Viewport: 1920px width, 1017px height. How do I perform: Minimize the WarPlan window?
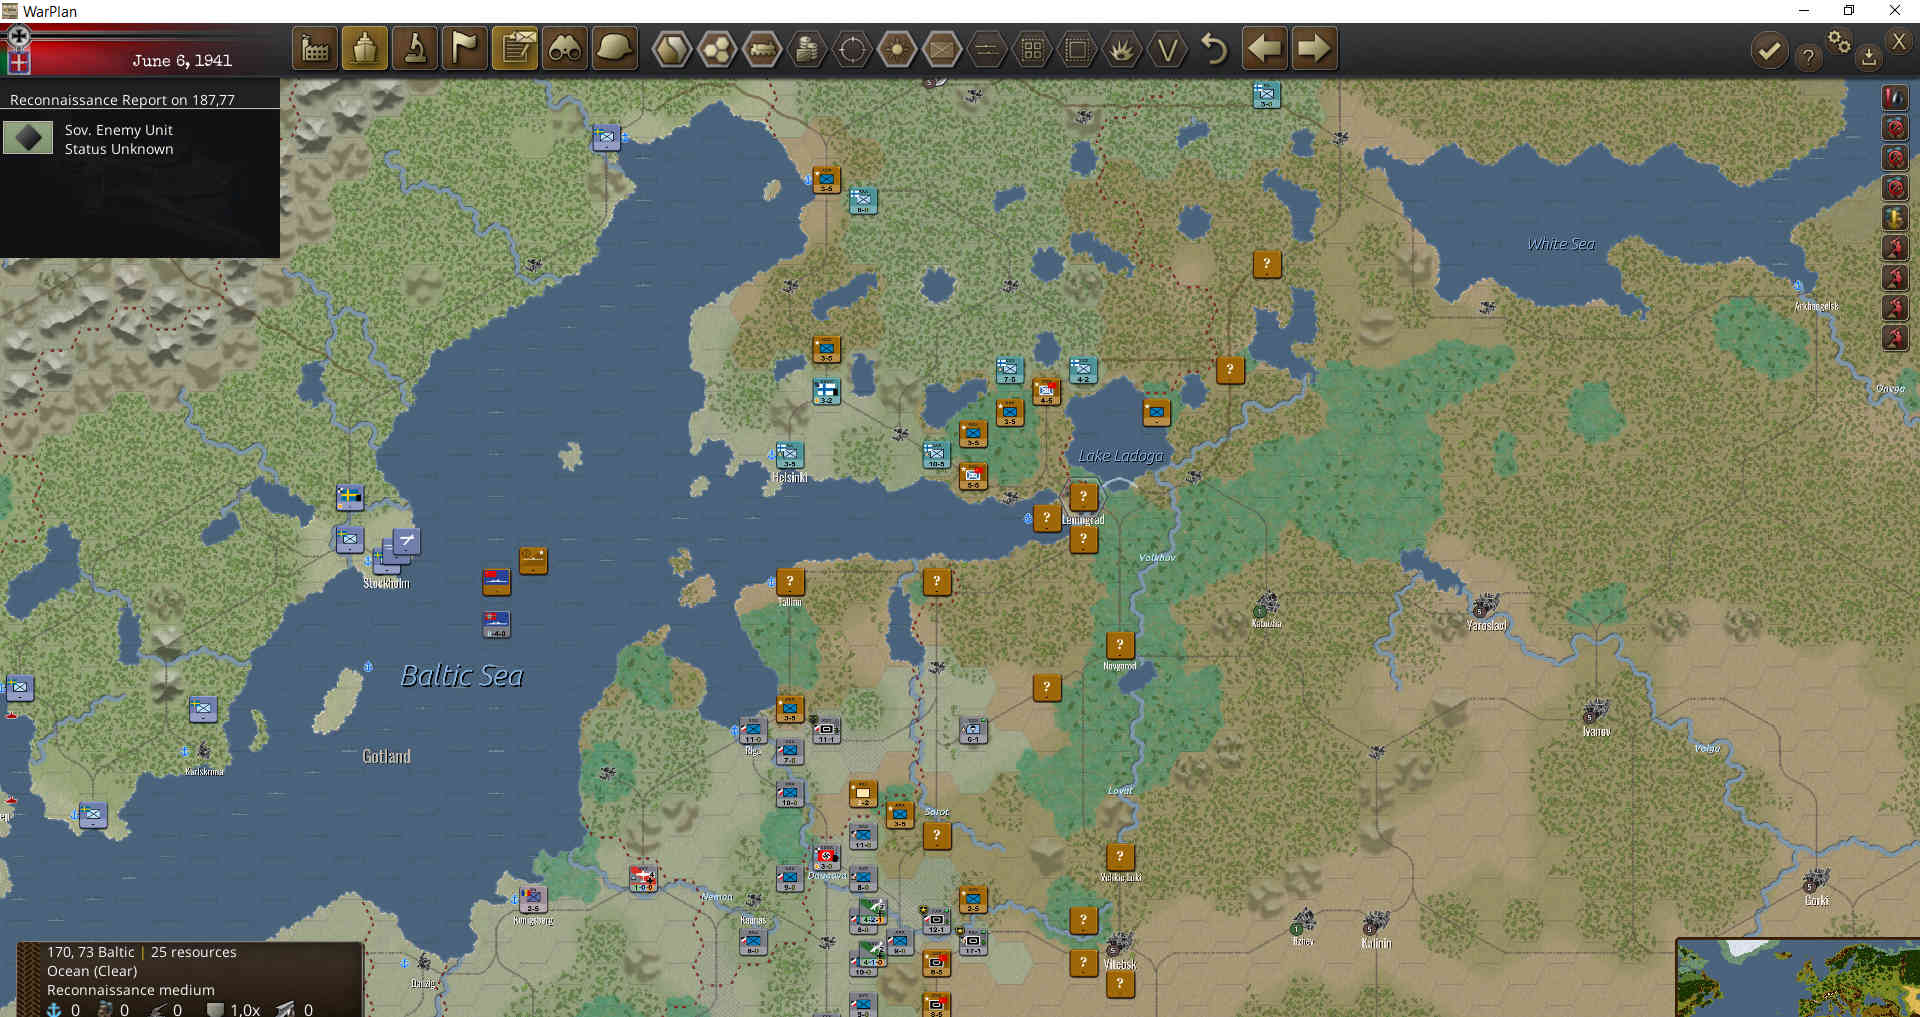tap(1804, 11)
